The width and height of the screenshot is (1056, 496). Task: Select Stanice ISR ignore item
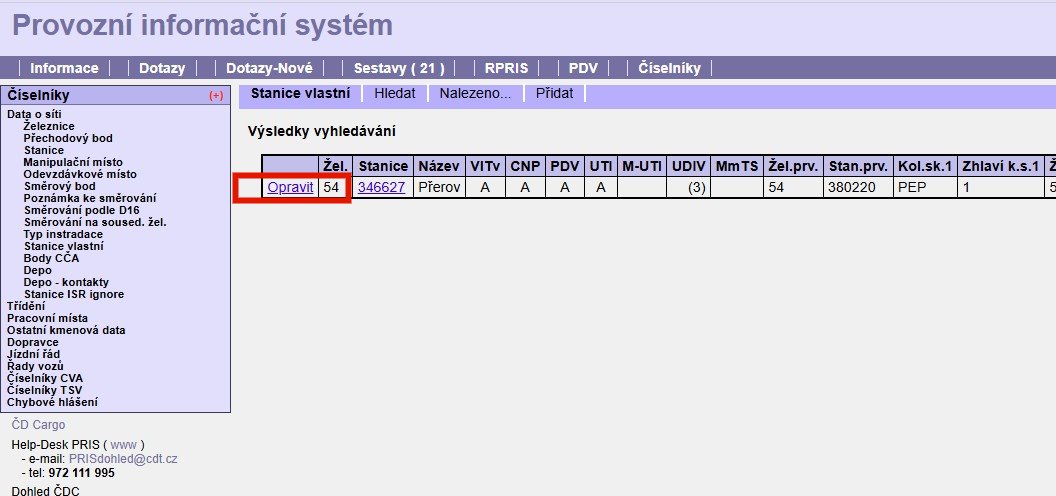click(x=74, y=294)
